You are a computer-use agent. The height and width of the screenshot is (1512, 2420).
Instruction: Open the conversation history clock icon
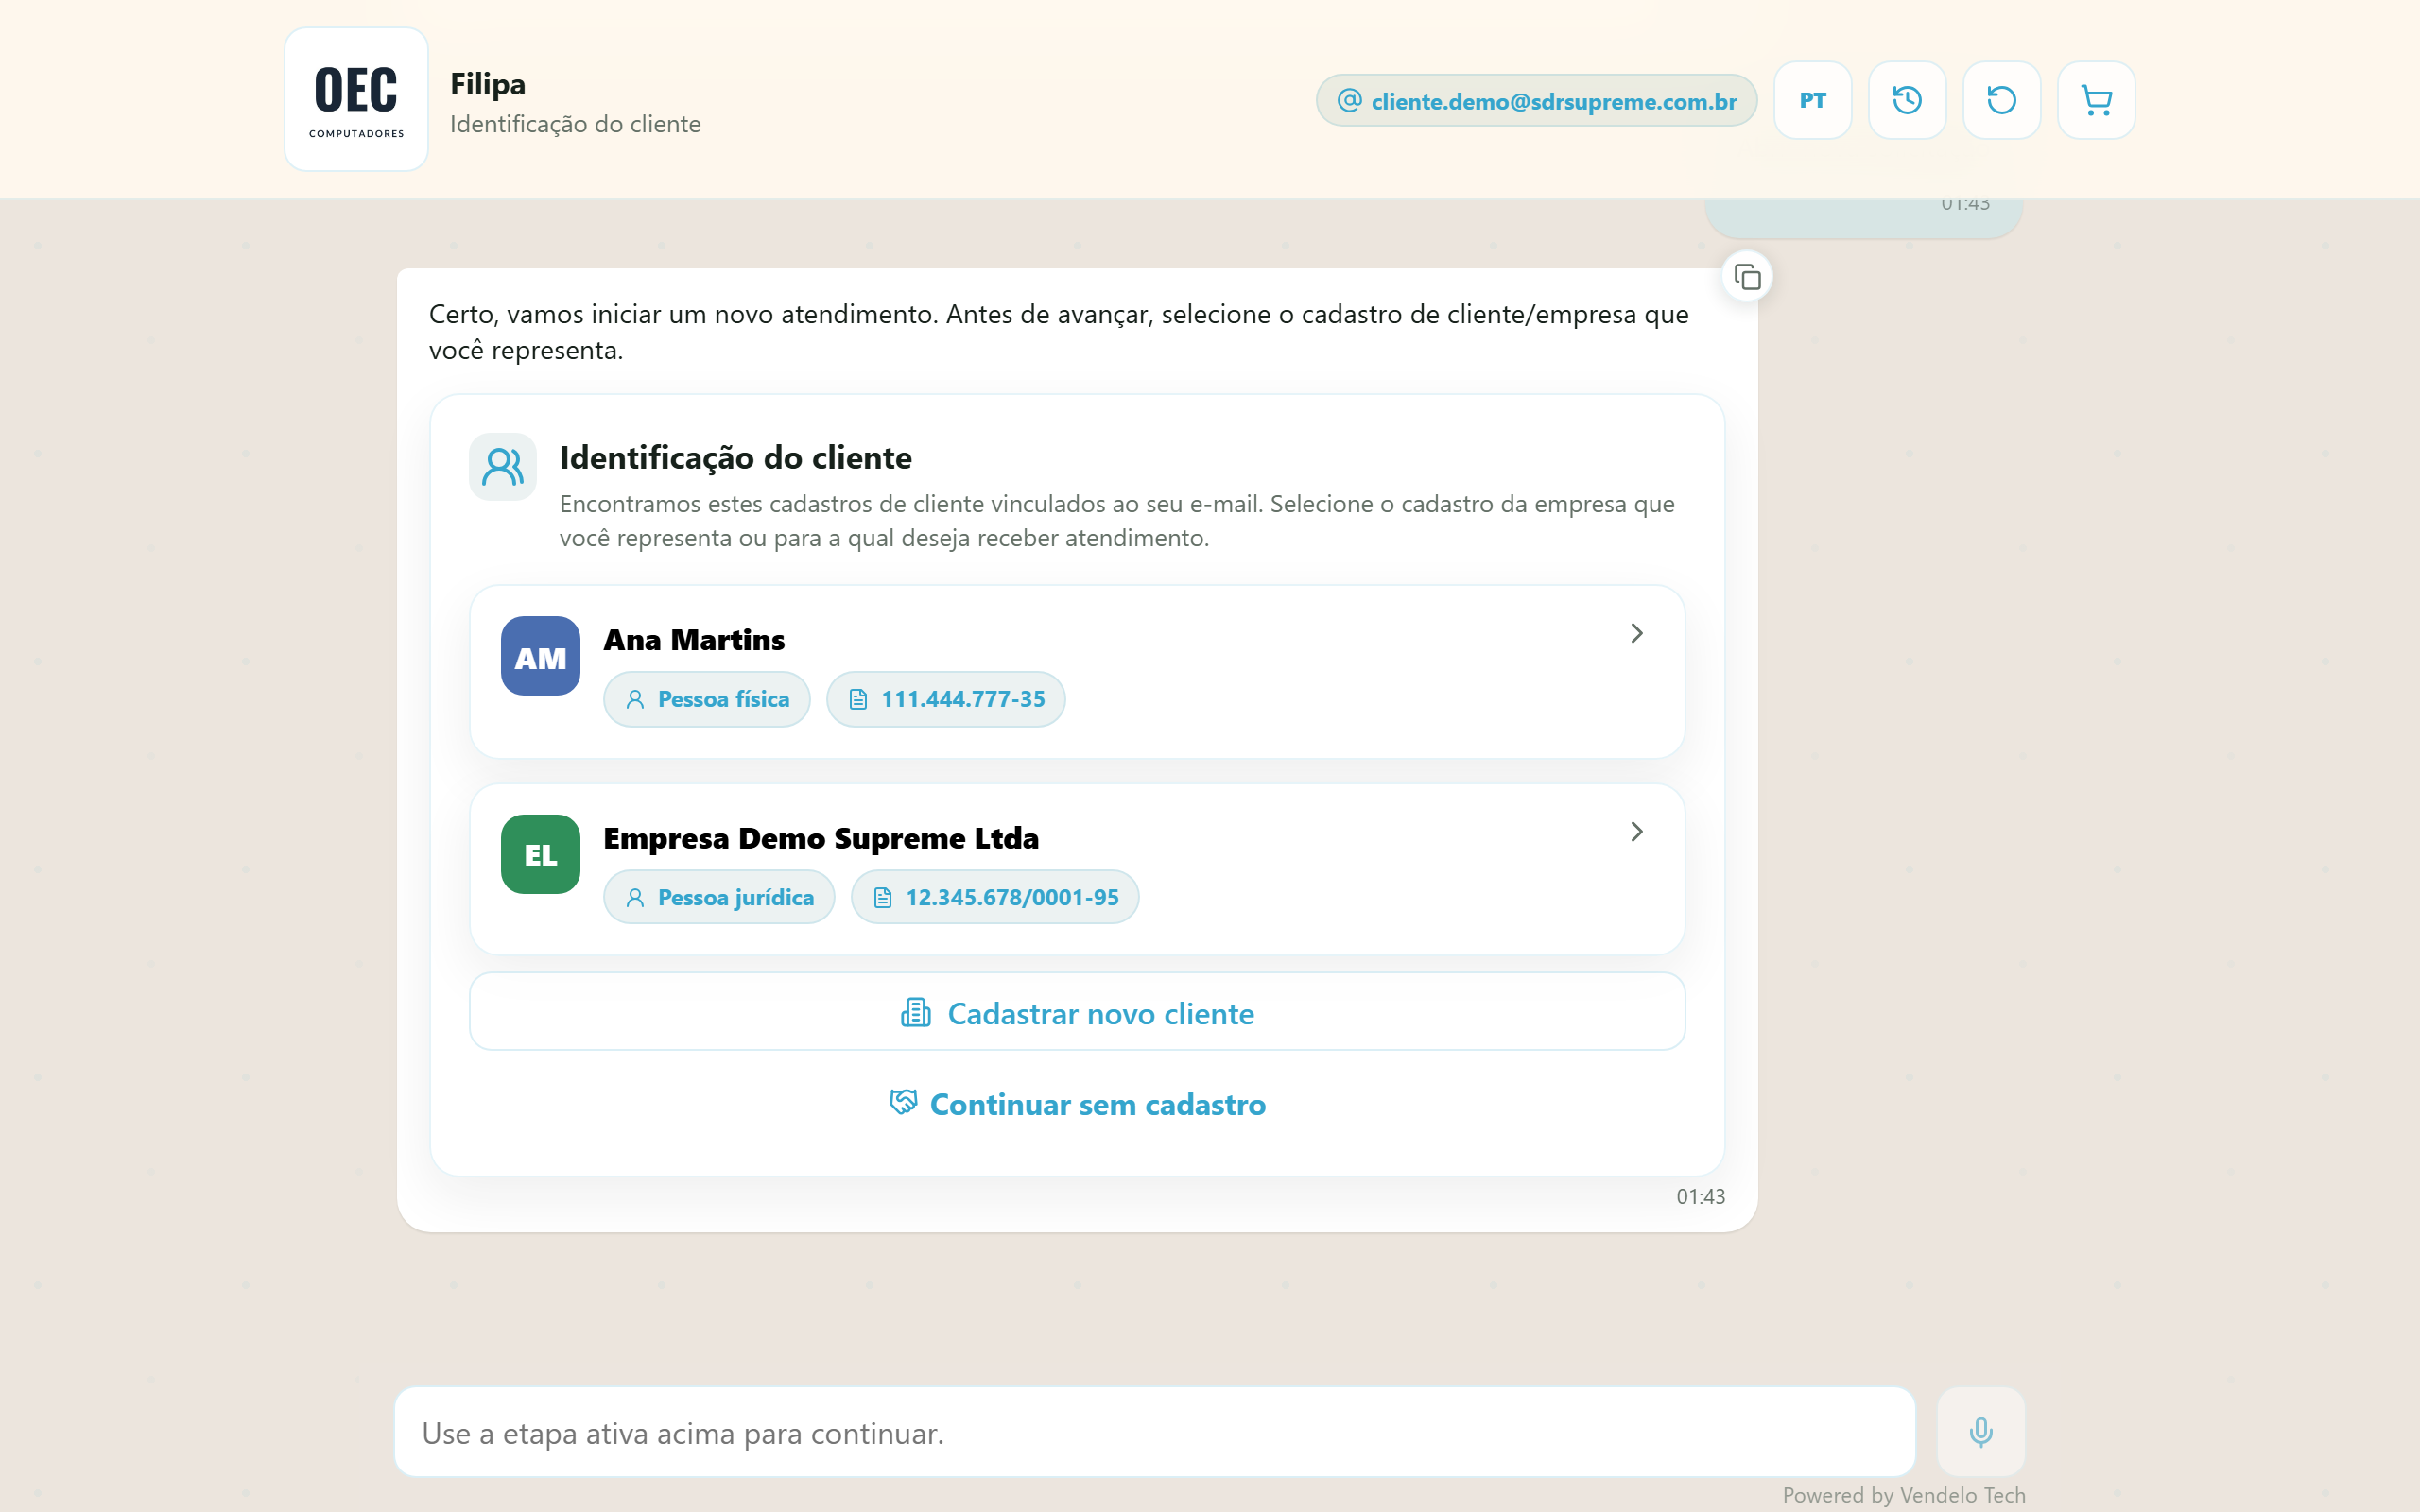[1907, 100]
